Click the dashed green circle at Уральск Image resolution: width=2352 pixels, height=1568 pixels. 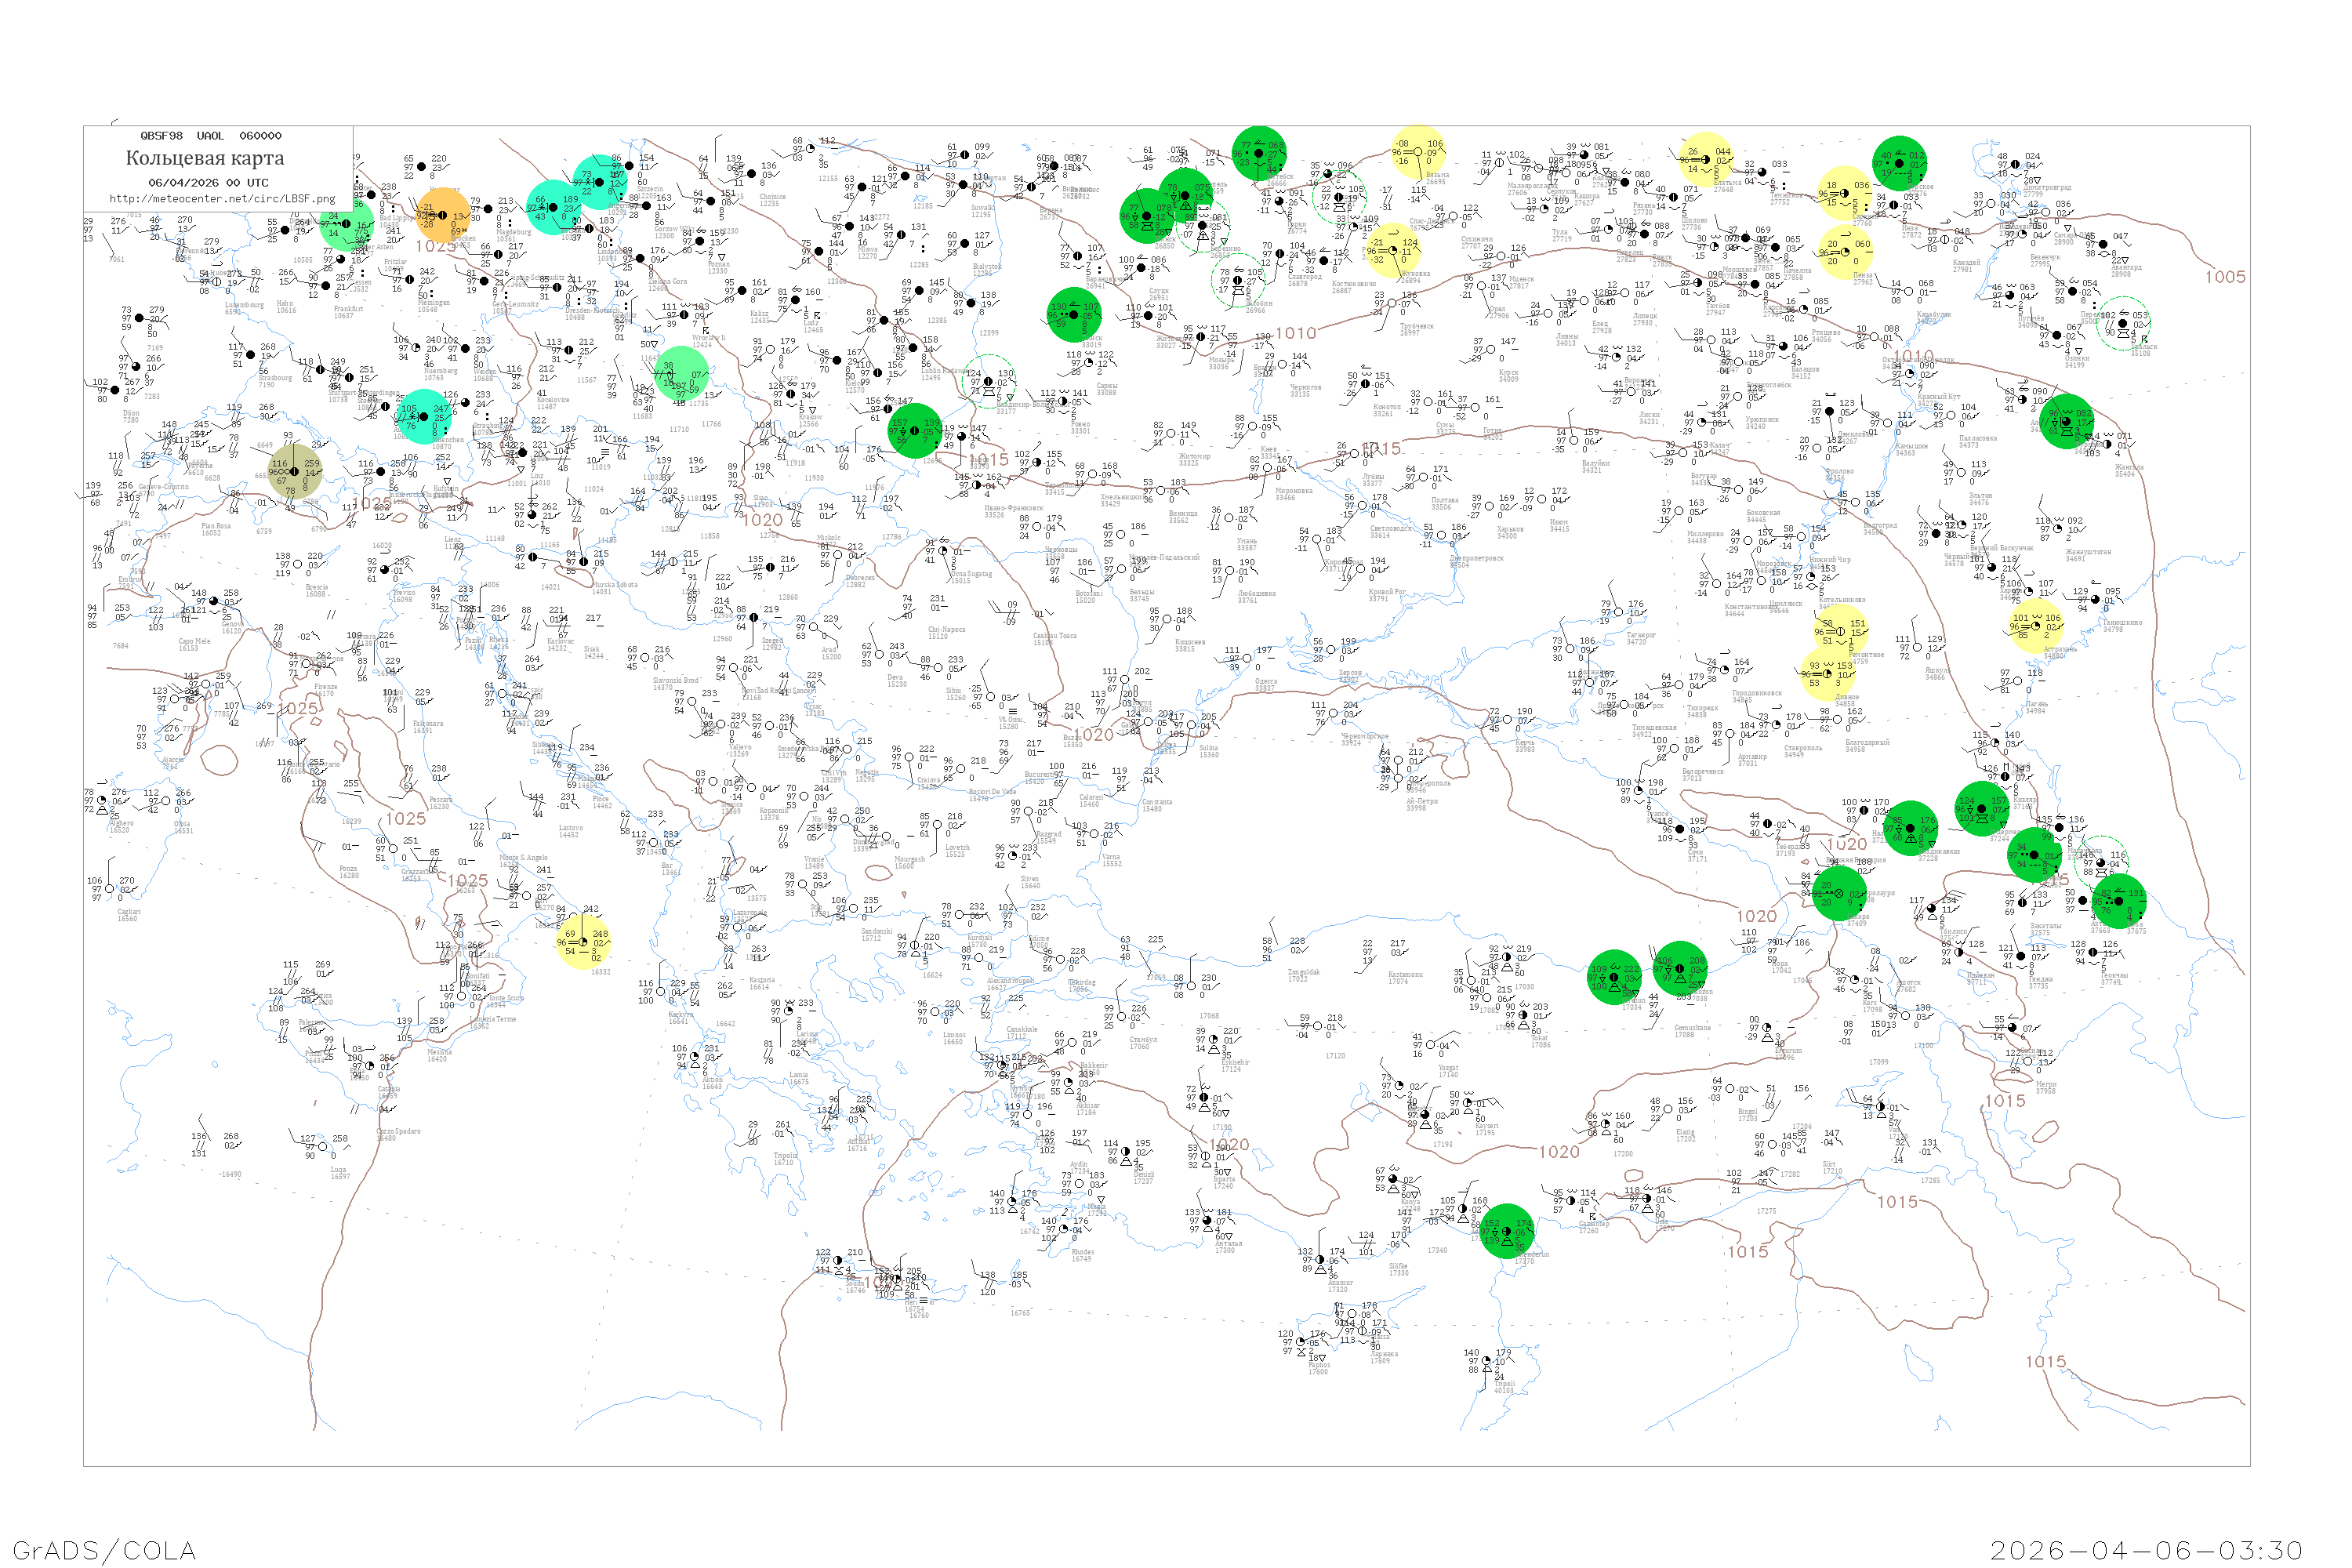click(x=2122, y=324)
